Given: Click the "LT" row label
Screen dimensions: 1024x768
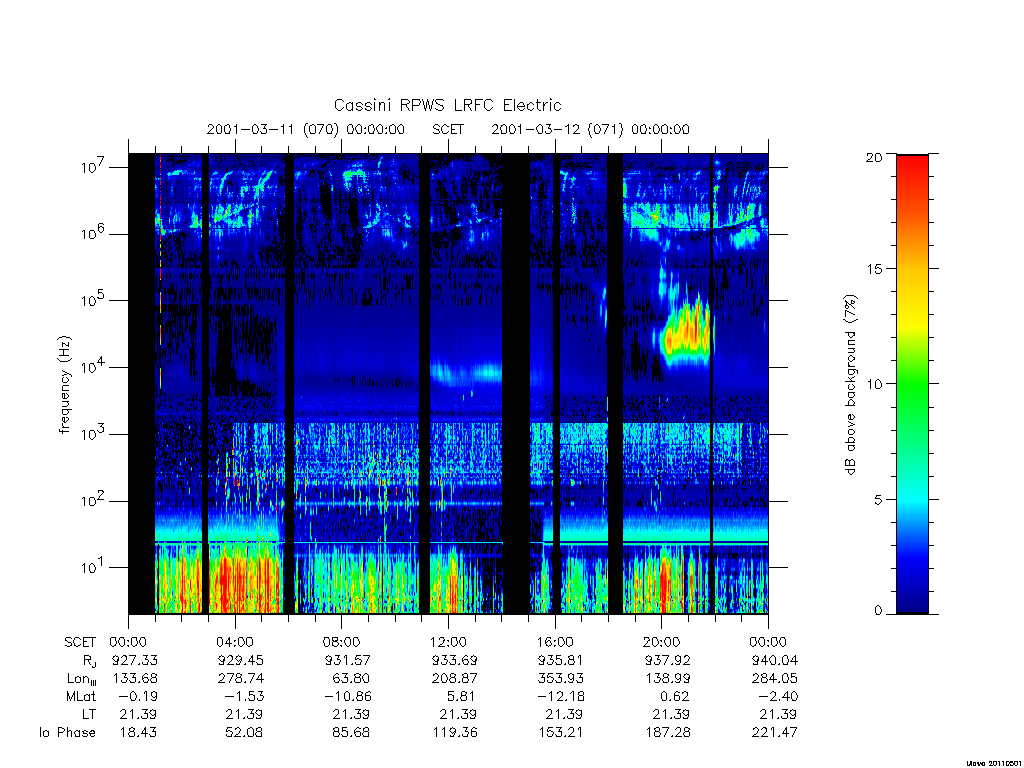Looking at the screenshot, I should coord(89,714).
